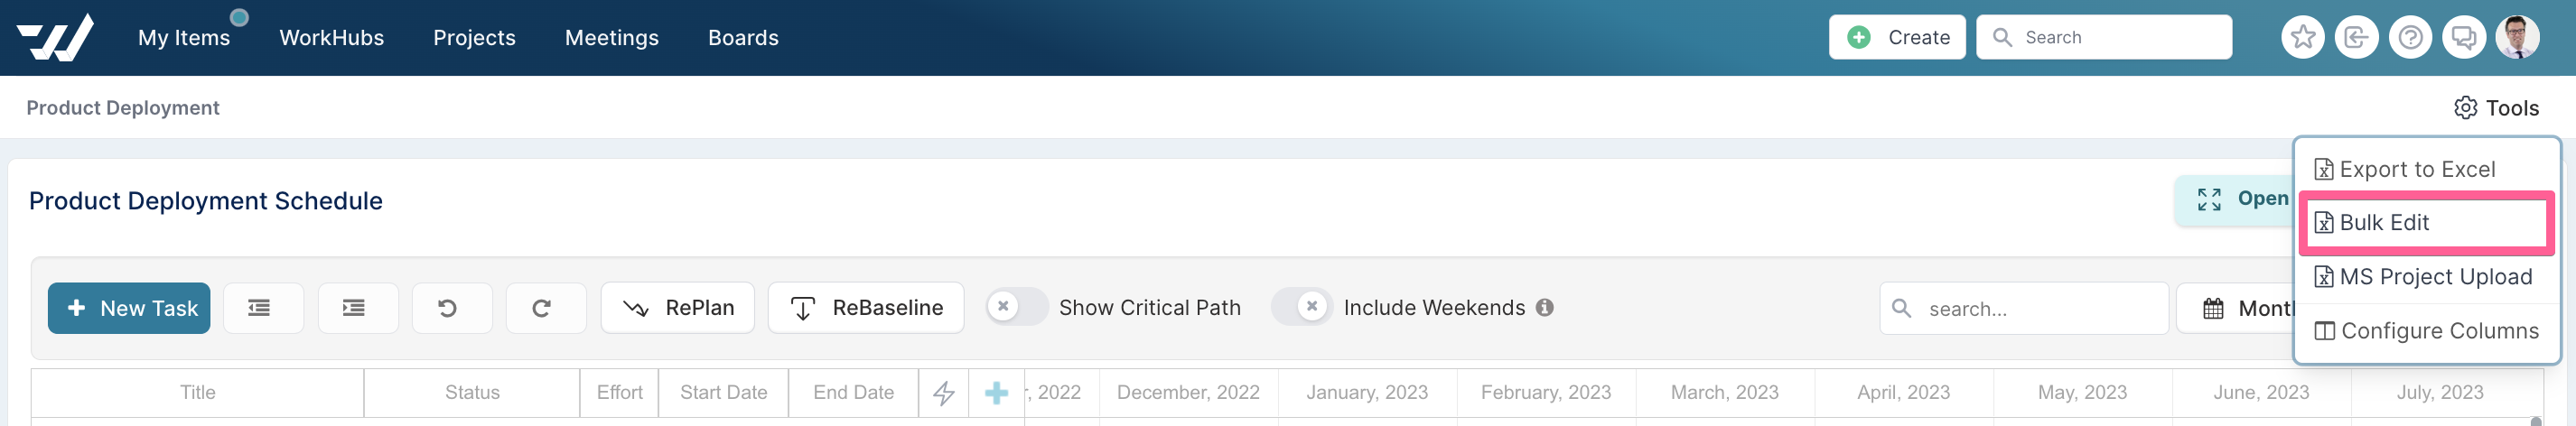Undo the last schedule change

pos(451,308)
